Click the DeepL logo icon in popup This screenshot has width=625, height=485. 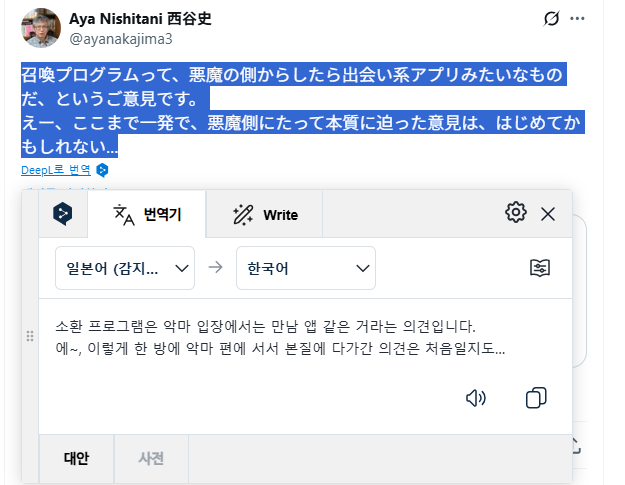(62, 213)
